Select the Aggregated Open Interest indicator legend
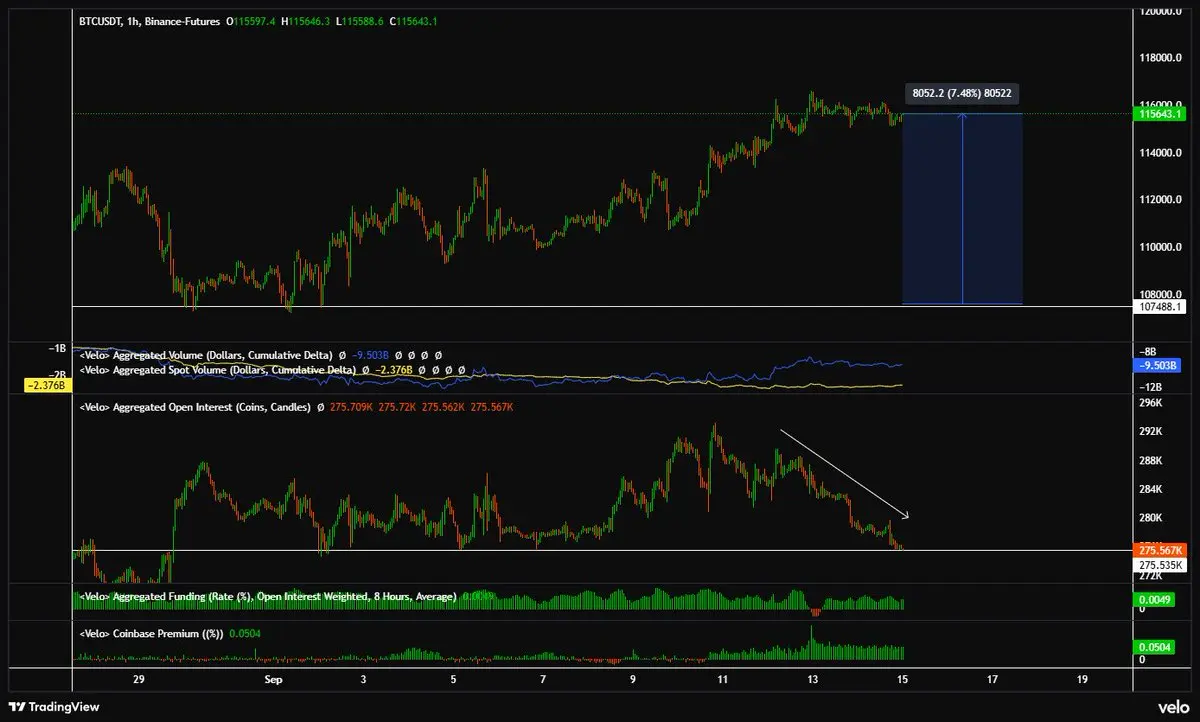The image size is (1200, 722). 194,408
